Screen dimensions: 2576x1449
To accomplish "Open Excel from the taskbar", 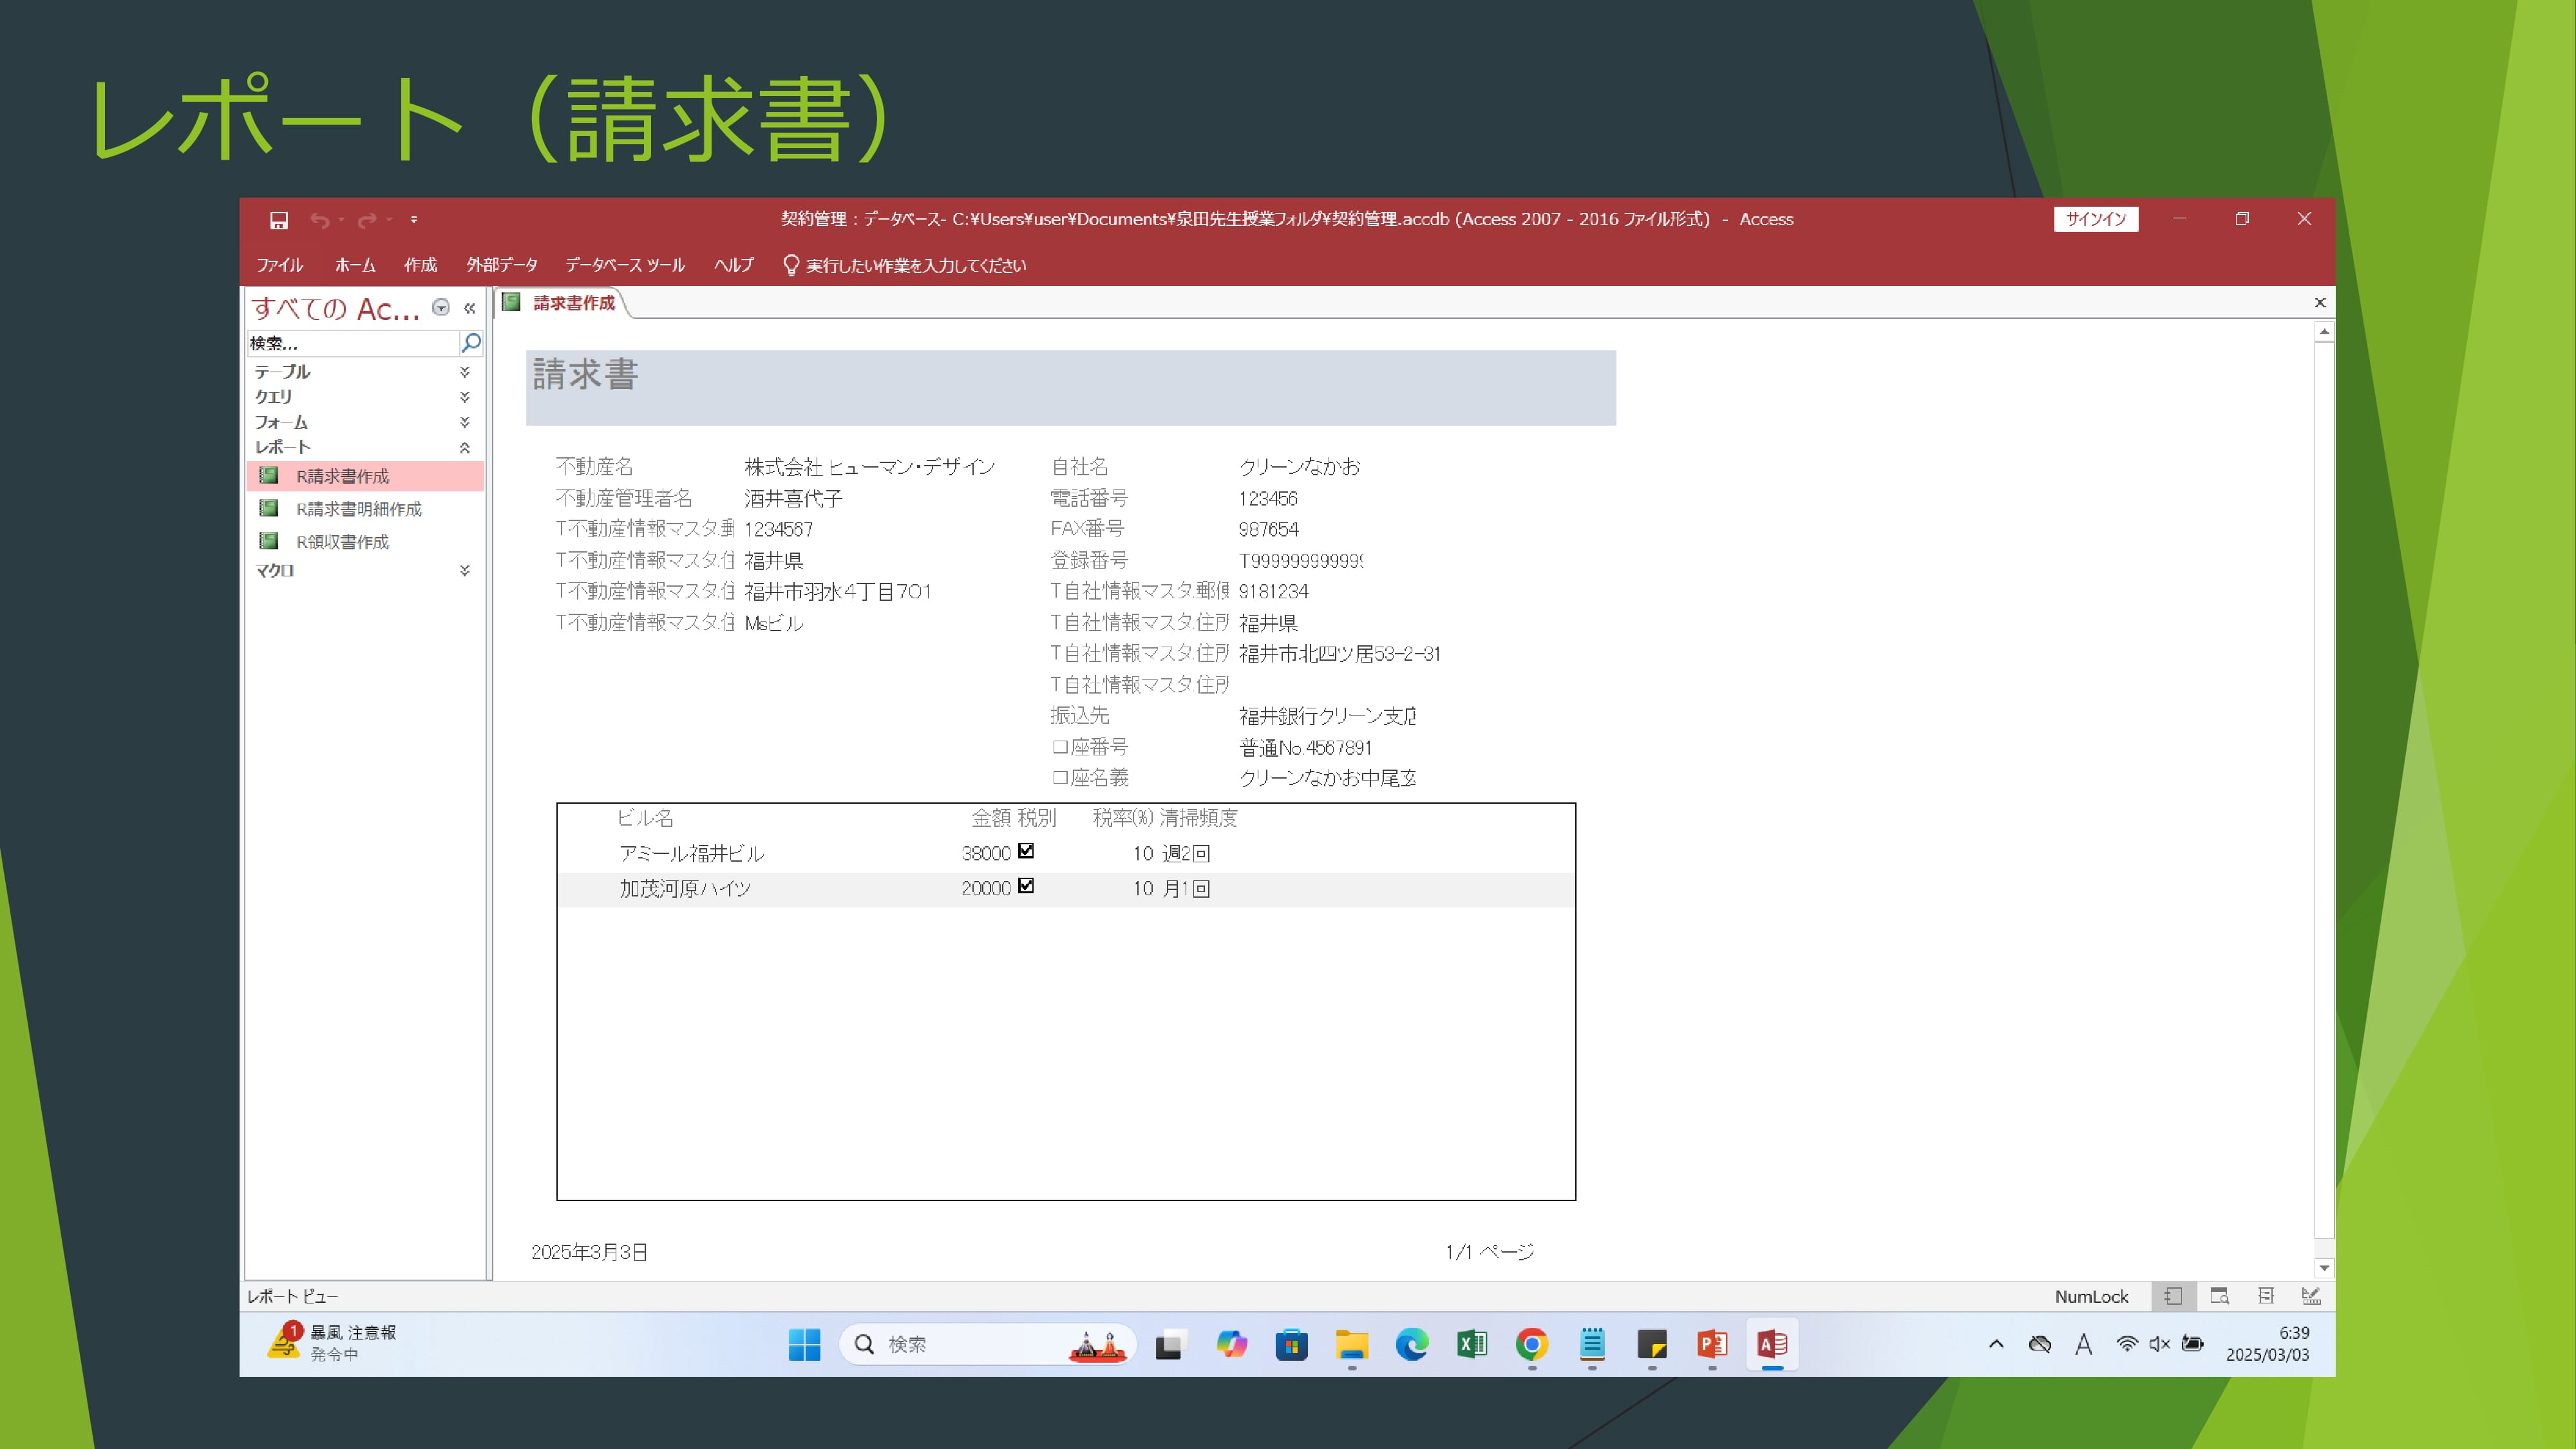I will [1472, 1344].
